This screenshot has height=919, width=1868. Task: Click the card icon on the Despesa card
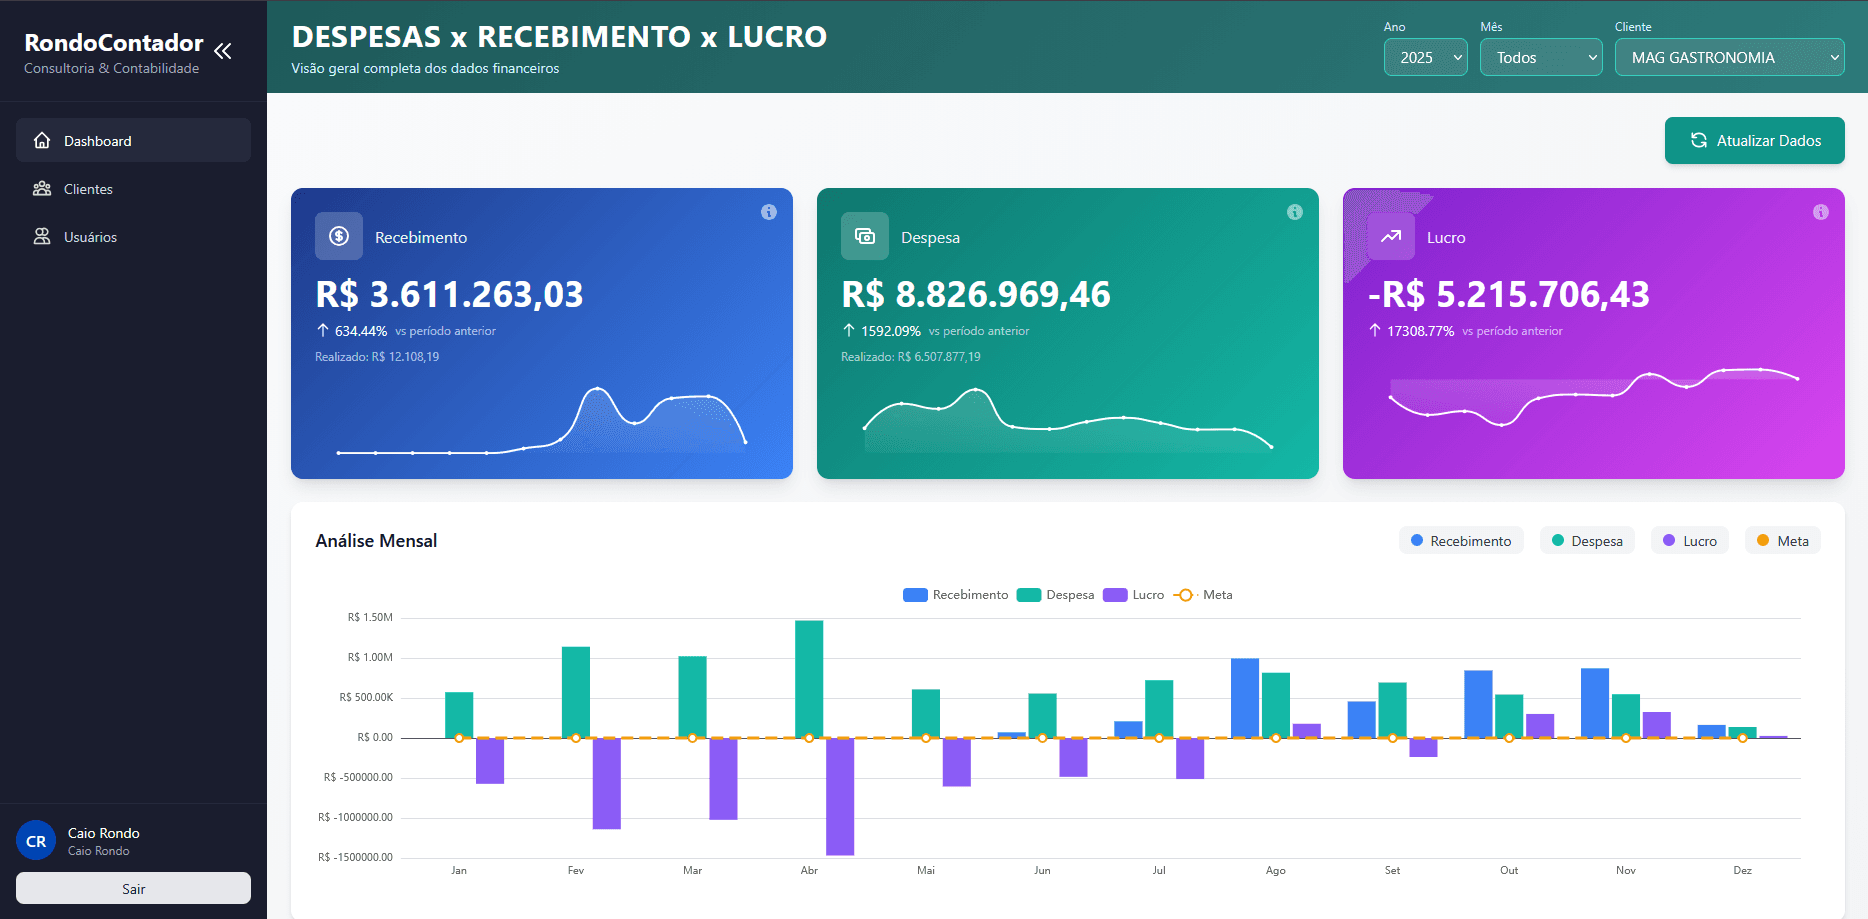click(x=865, y=236)
